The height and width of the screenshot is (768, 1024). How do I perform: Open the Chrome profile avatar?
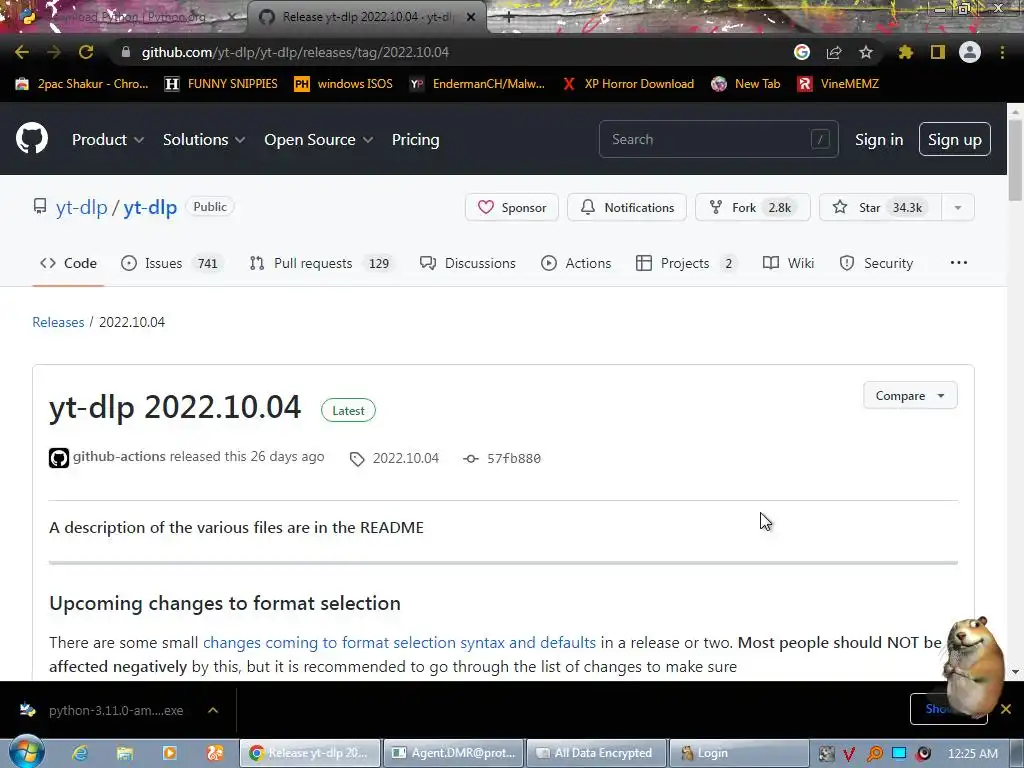point(970,52)
